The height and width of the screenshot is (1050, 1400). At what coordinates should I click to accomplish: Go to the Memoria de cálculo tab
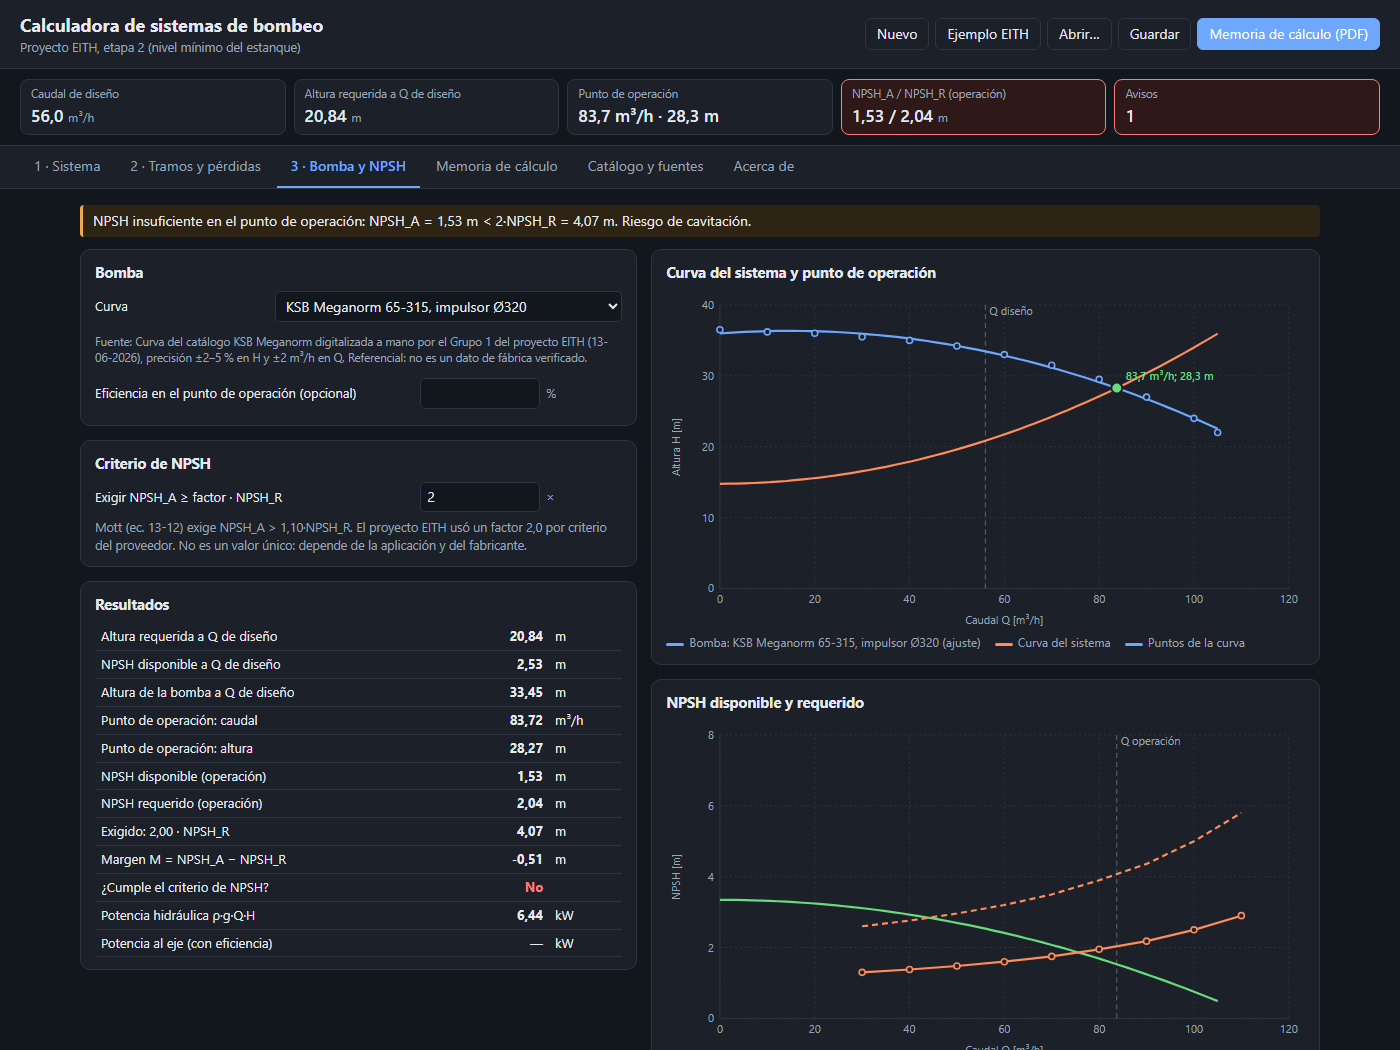click(497, 166)
